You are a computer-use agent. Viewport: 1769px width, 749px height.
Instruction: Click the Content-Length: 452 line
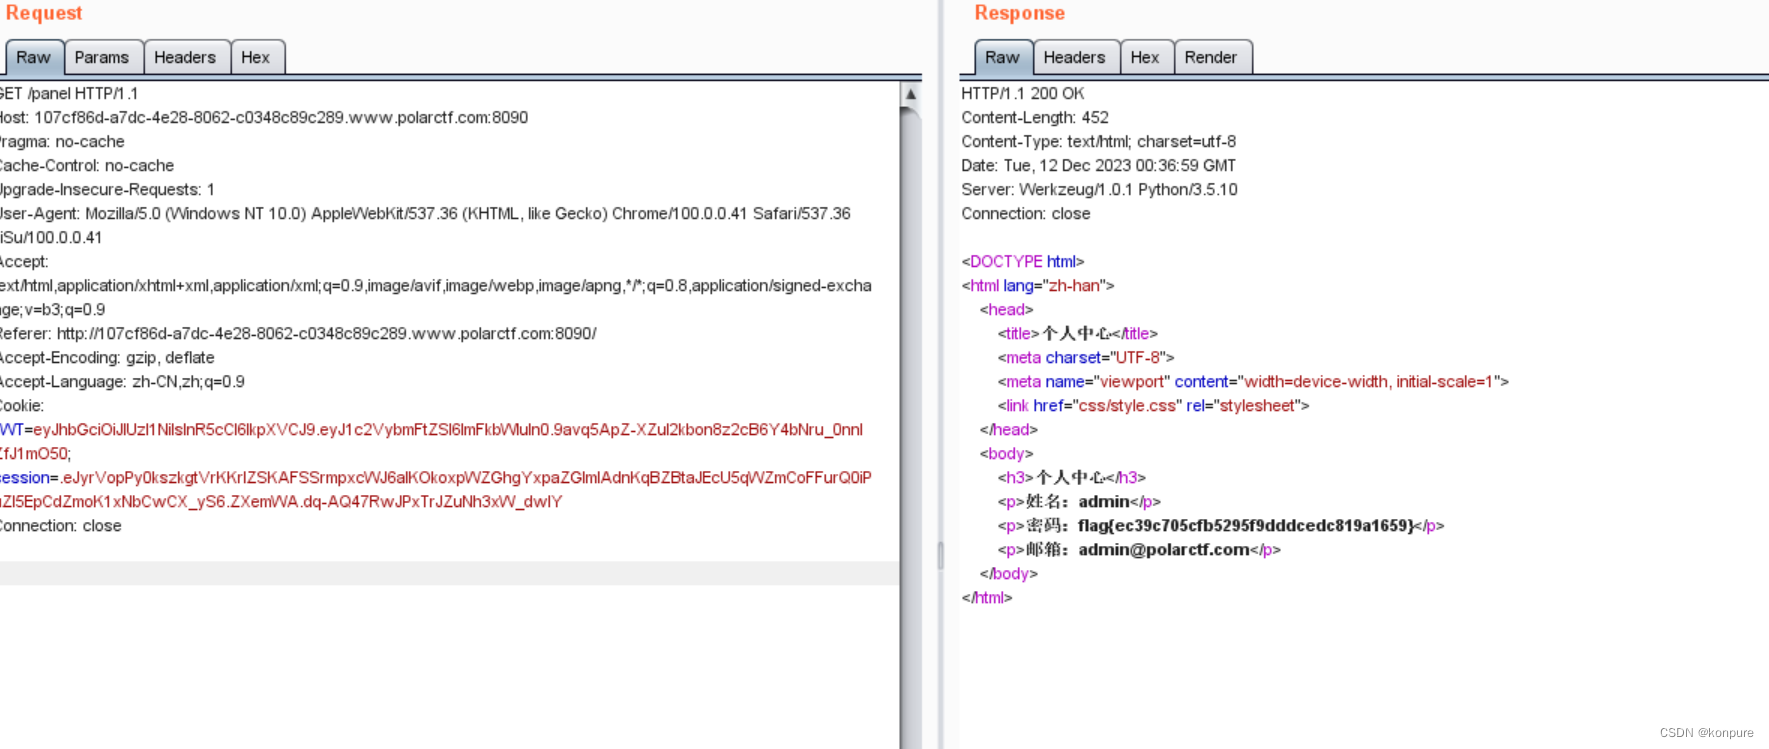pyautogui.click(x=1035, y=117)
